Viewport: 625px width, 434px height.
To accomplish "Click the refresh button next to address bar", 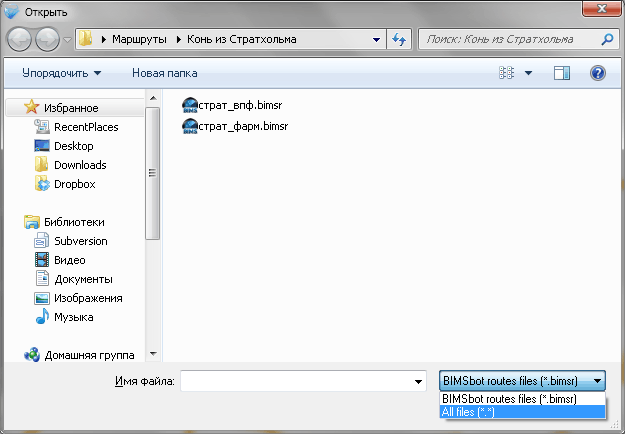I will pos(399,40).
